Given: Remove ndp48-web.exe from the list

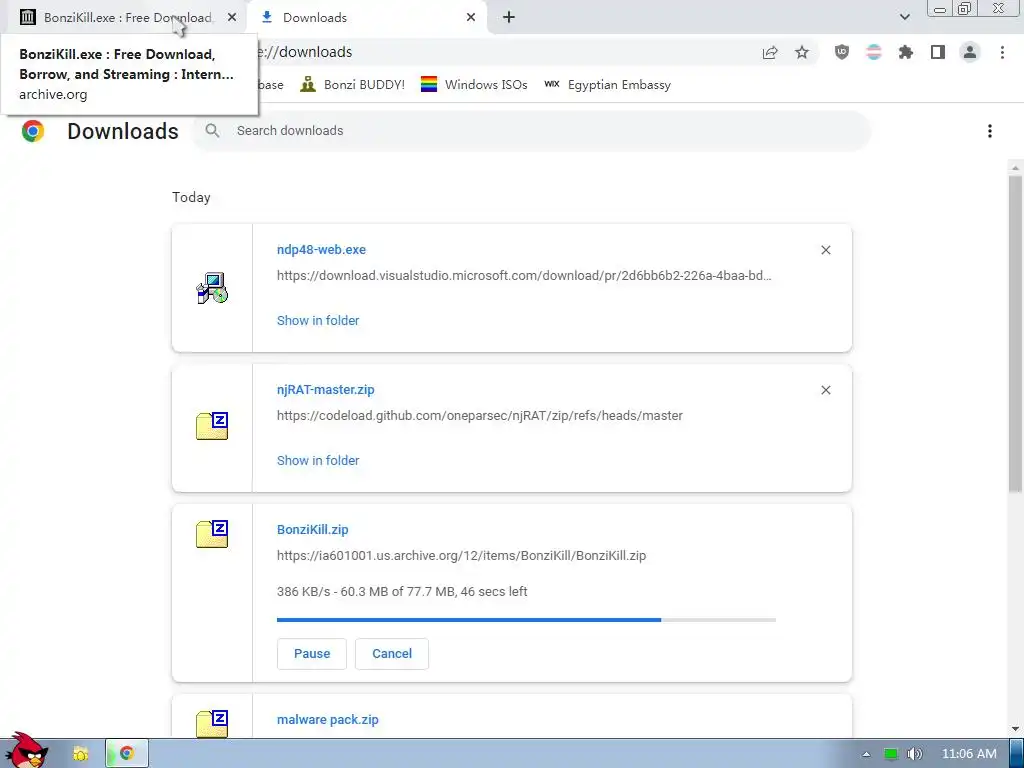Looking at the screenshot, I should tap(825, 250).
